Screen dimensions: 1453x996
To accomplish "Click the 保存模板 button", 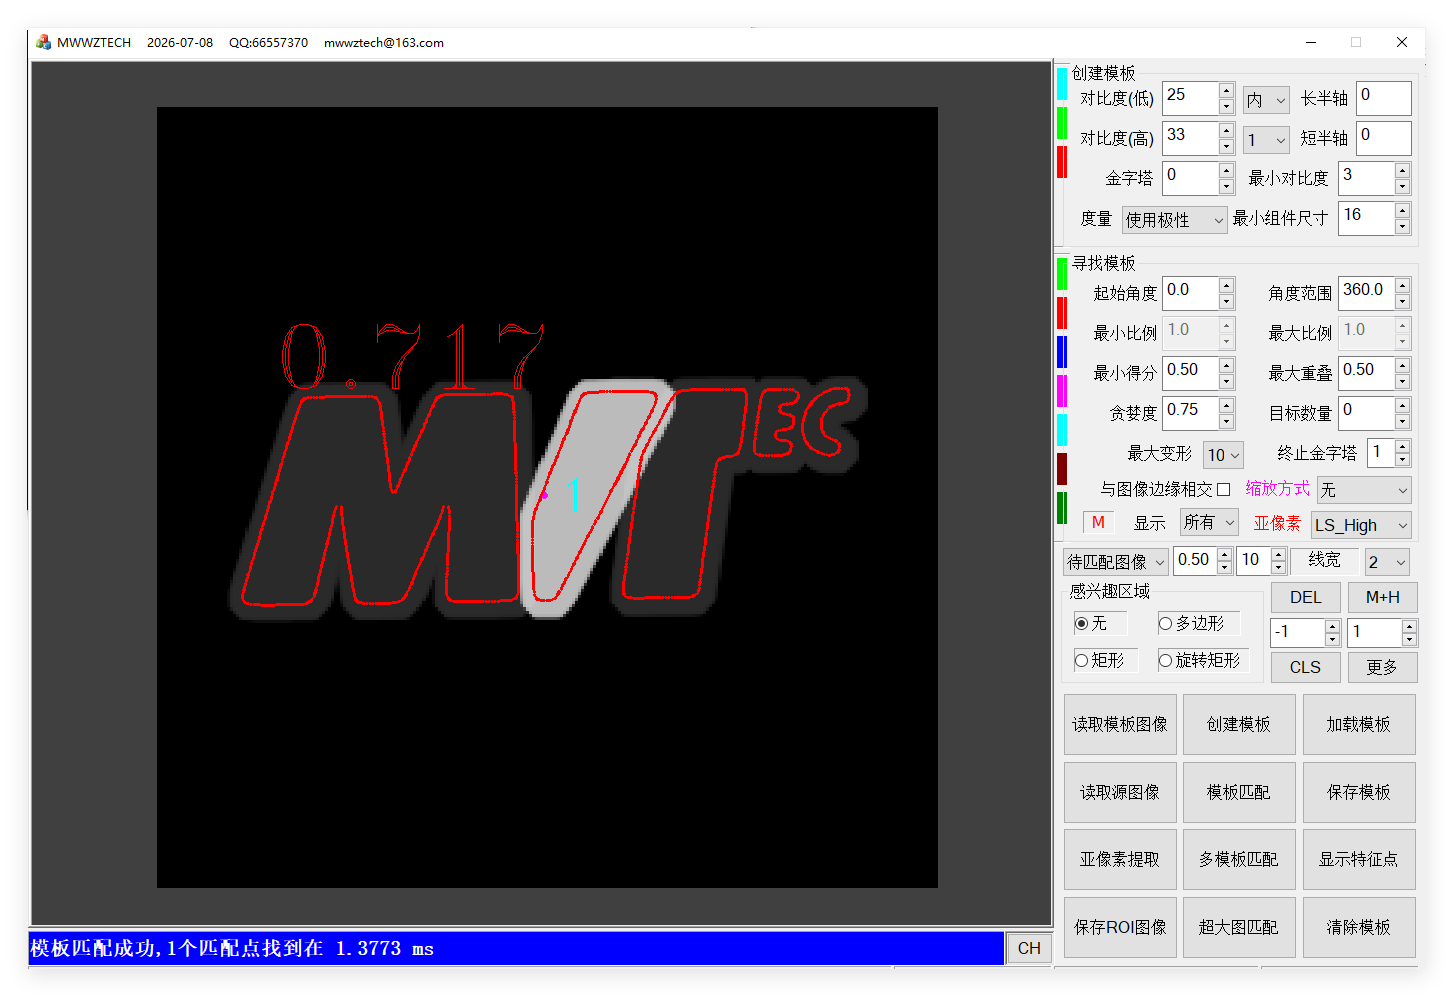I will tap(1359, 792).
